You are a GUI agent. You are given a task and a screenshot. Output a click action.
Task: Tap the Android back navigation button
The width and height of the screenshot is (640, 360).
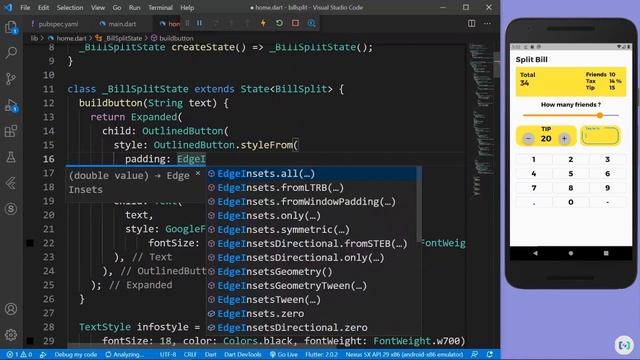coord(535,253)
